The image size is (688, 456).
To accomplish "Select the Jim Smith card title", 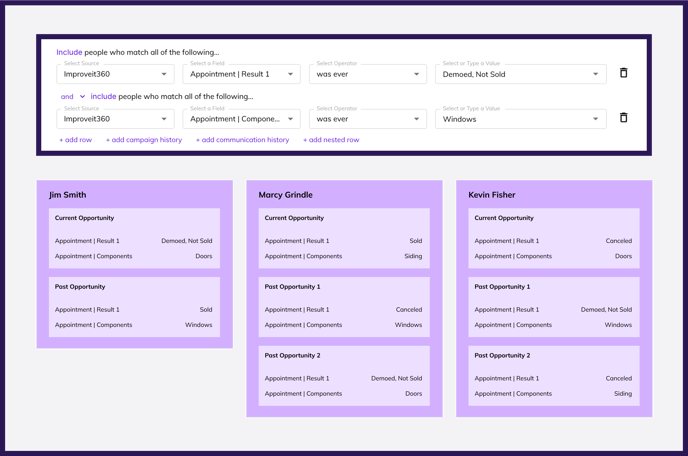I will coord(68,195).
